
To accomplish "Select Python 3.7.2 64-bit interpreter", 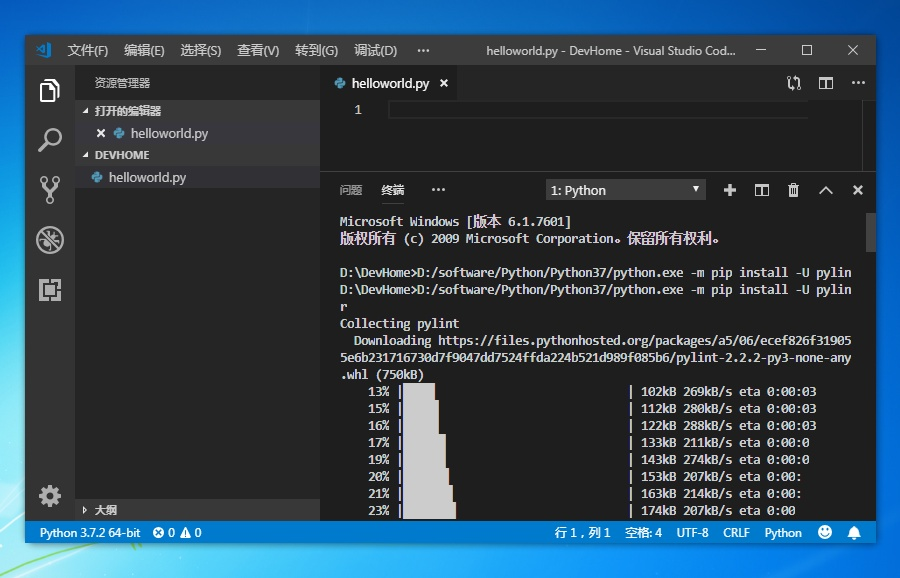I will [90, 533].
